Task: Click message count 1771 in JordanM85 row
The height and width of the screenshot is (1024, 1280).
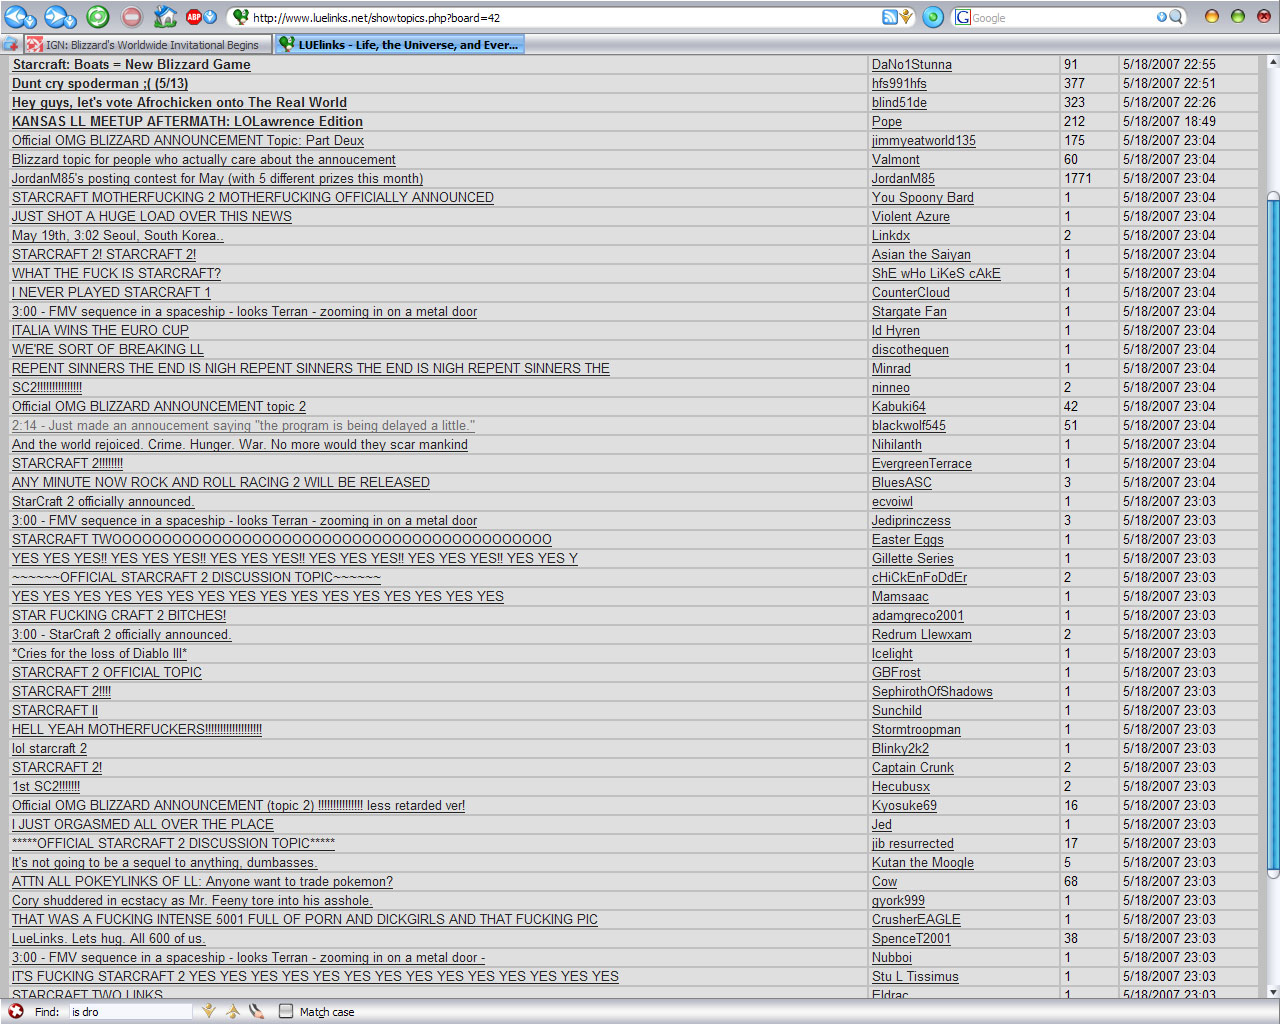Action: (1077, 178)
